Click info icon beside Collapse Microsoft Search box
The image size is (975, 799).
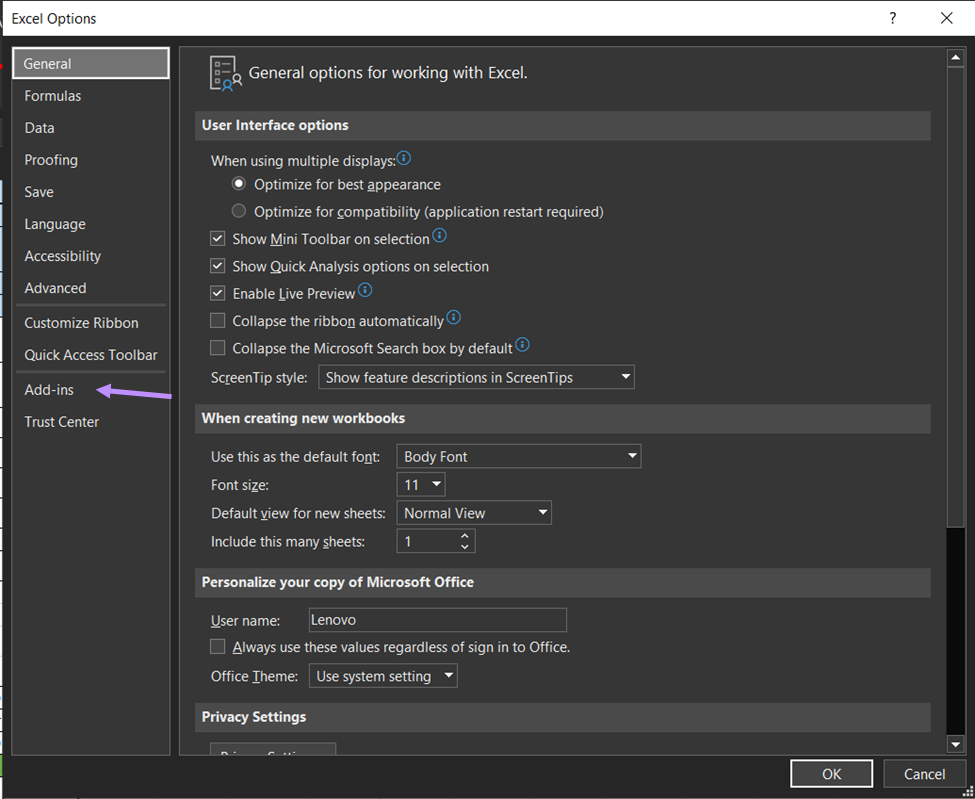[x=522, y=344]
